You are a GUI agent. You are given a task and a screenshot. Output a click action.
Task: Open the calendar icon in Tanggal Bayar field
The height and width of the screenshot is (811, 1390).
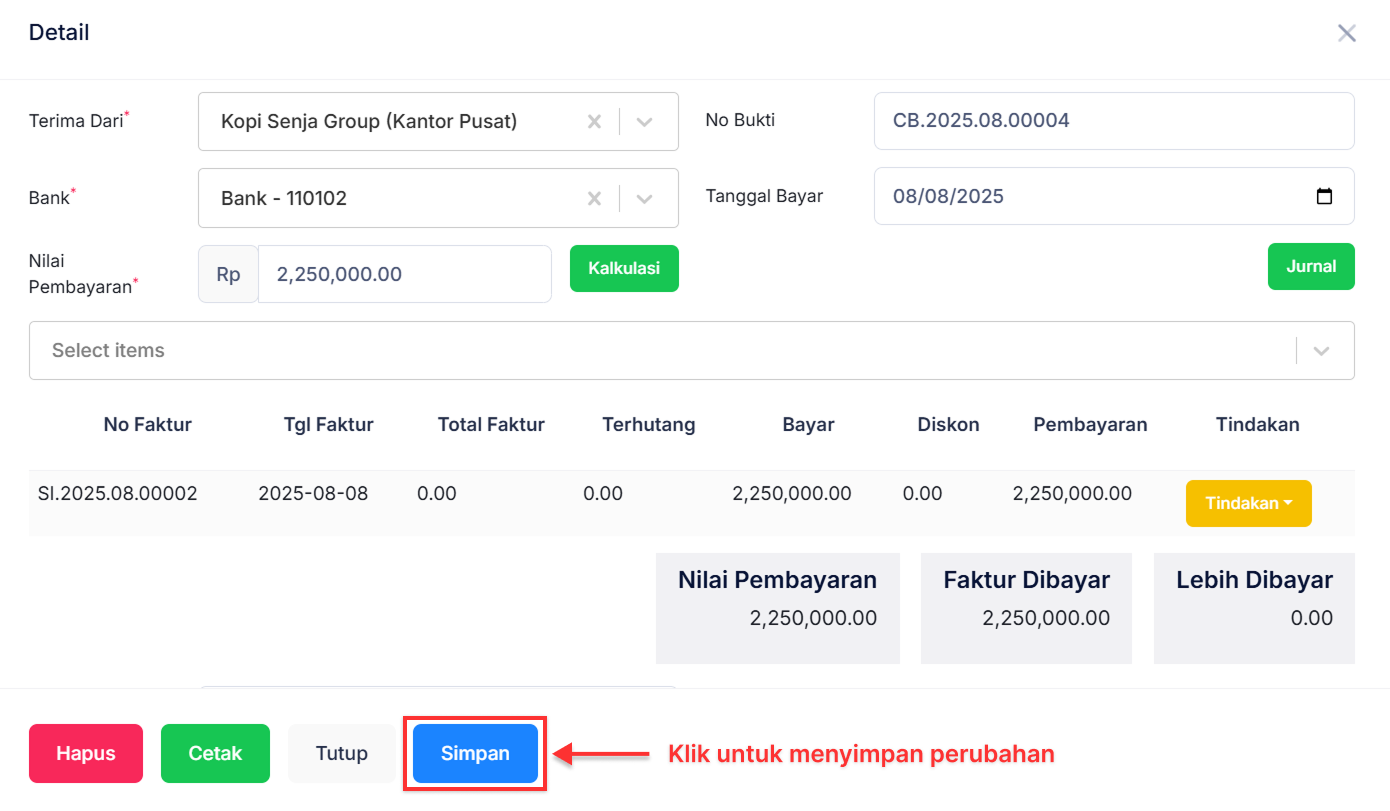pos(1326,197)
